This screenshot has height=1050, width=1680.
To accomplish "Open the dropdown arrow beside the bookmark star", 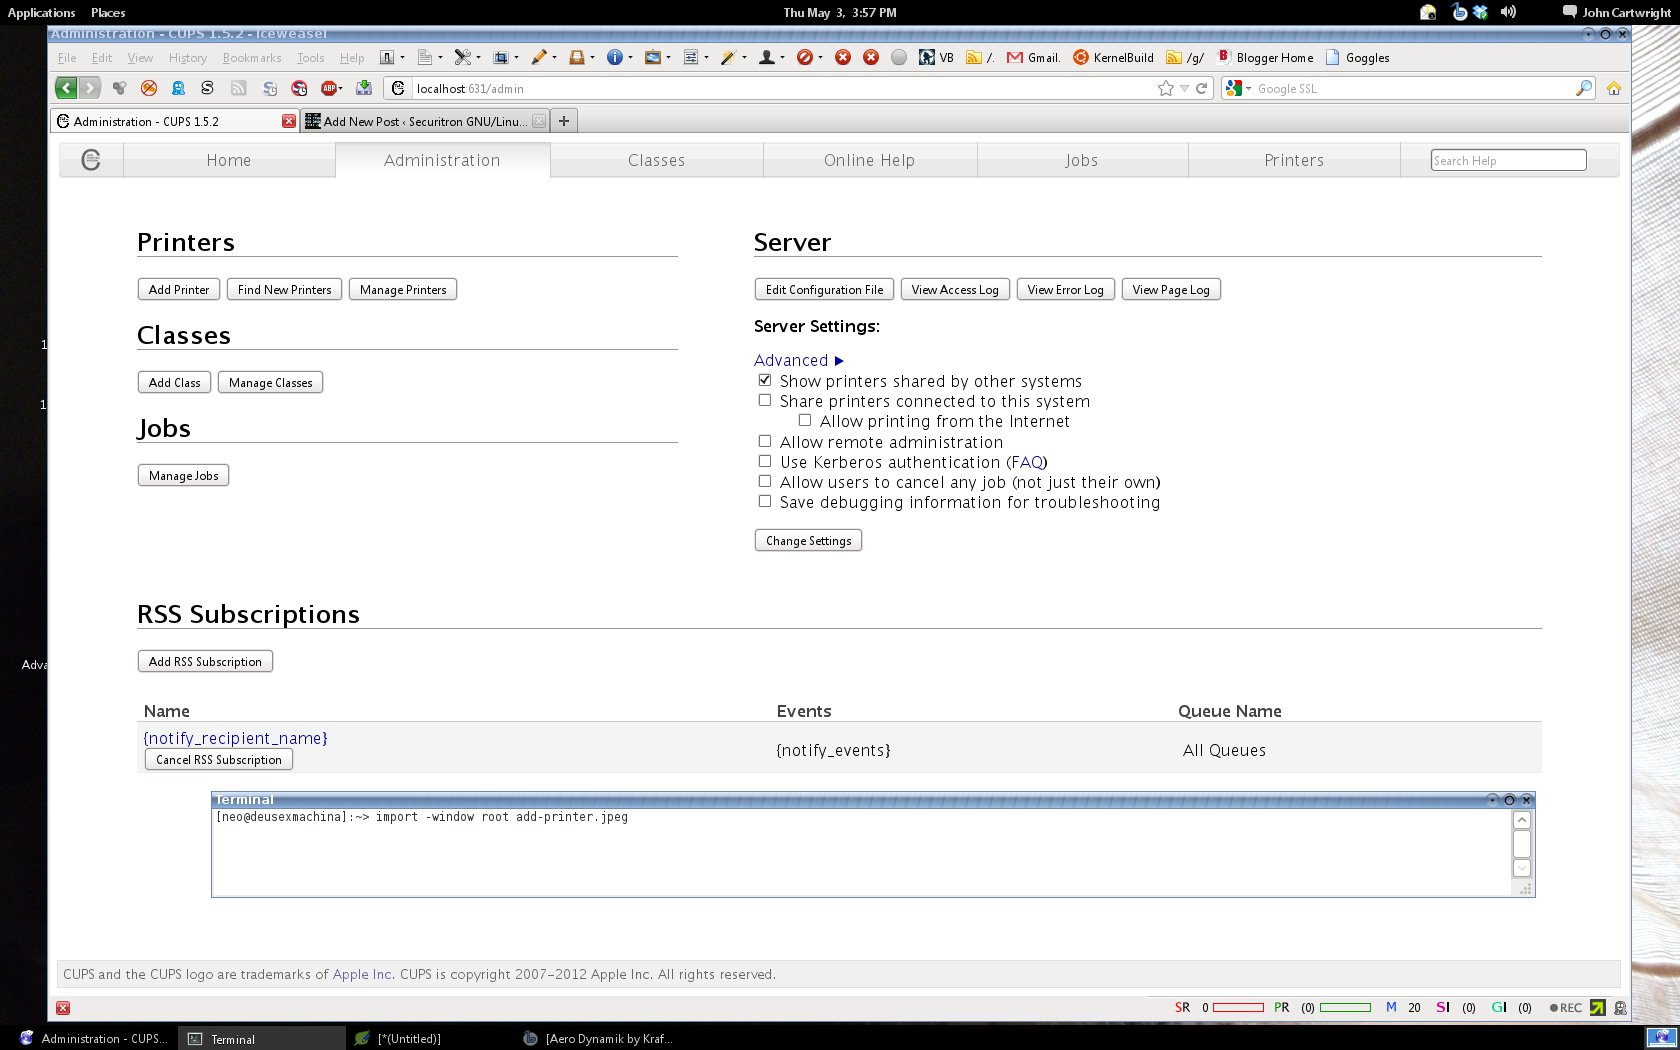I will [x=1183, y=88].
